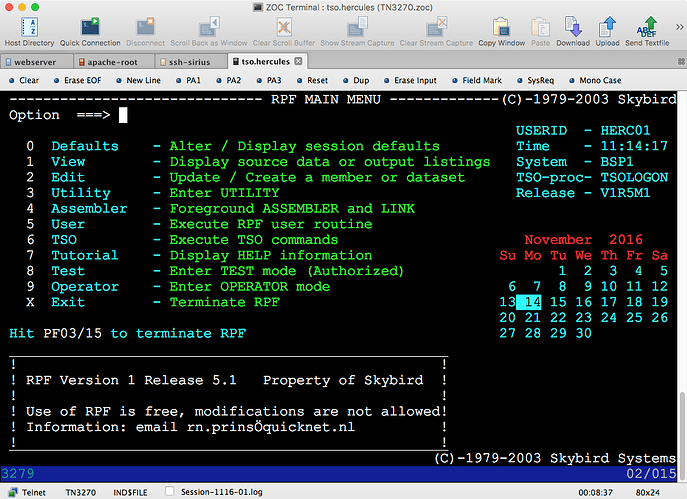Click the Option input field
Screen dimensions: 687x499
pyautogui.click(x=123, y=115)
